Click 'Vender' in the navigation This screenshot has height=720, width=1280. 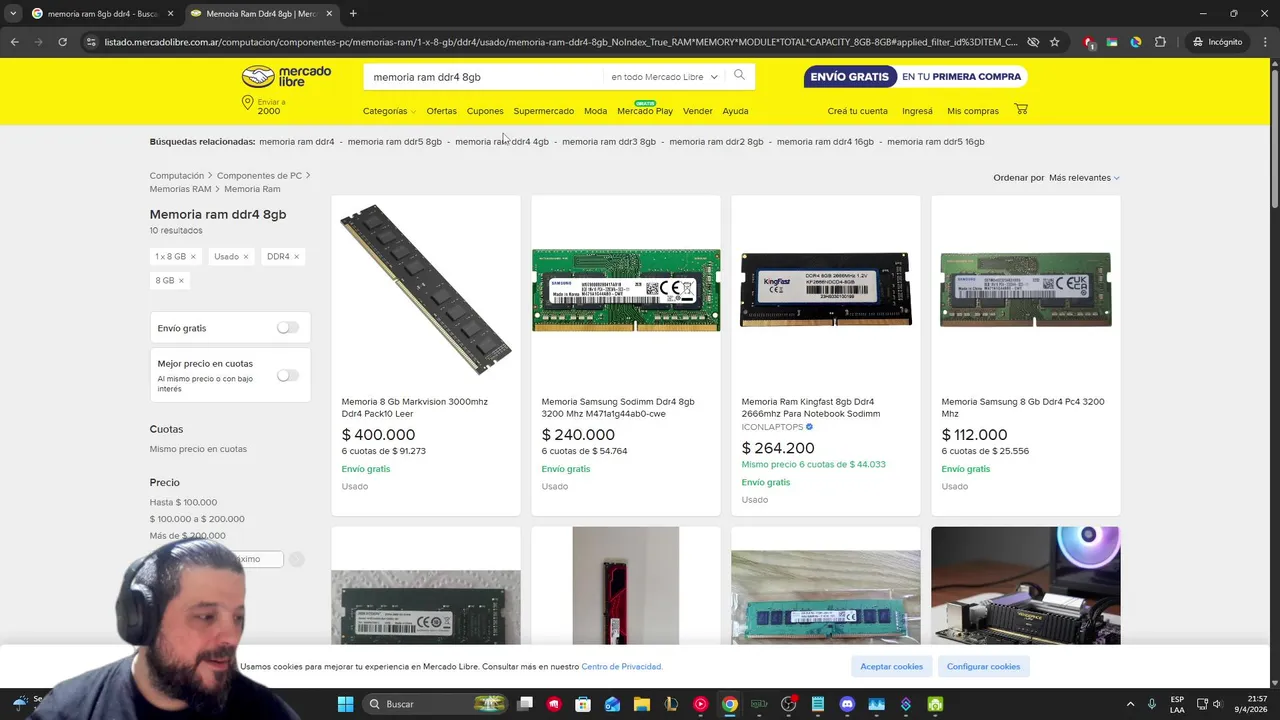698,111
